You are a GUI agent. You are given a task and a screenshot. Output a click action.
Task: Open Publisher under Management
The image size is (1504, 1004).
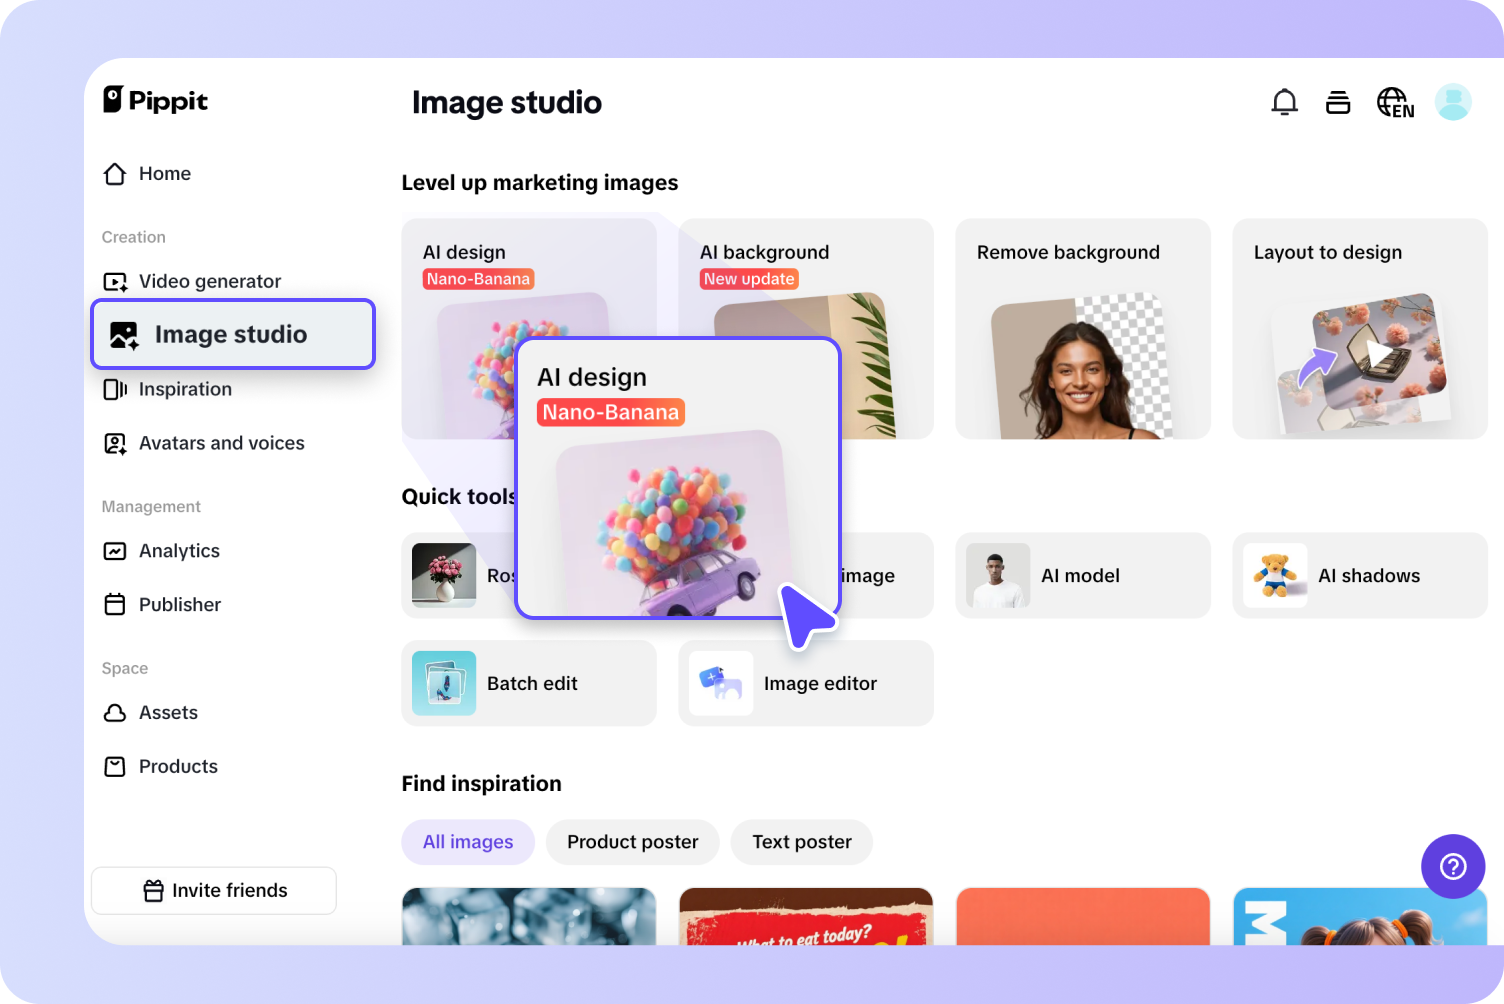pos(179,604)
